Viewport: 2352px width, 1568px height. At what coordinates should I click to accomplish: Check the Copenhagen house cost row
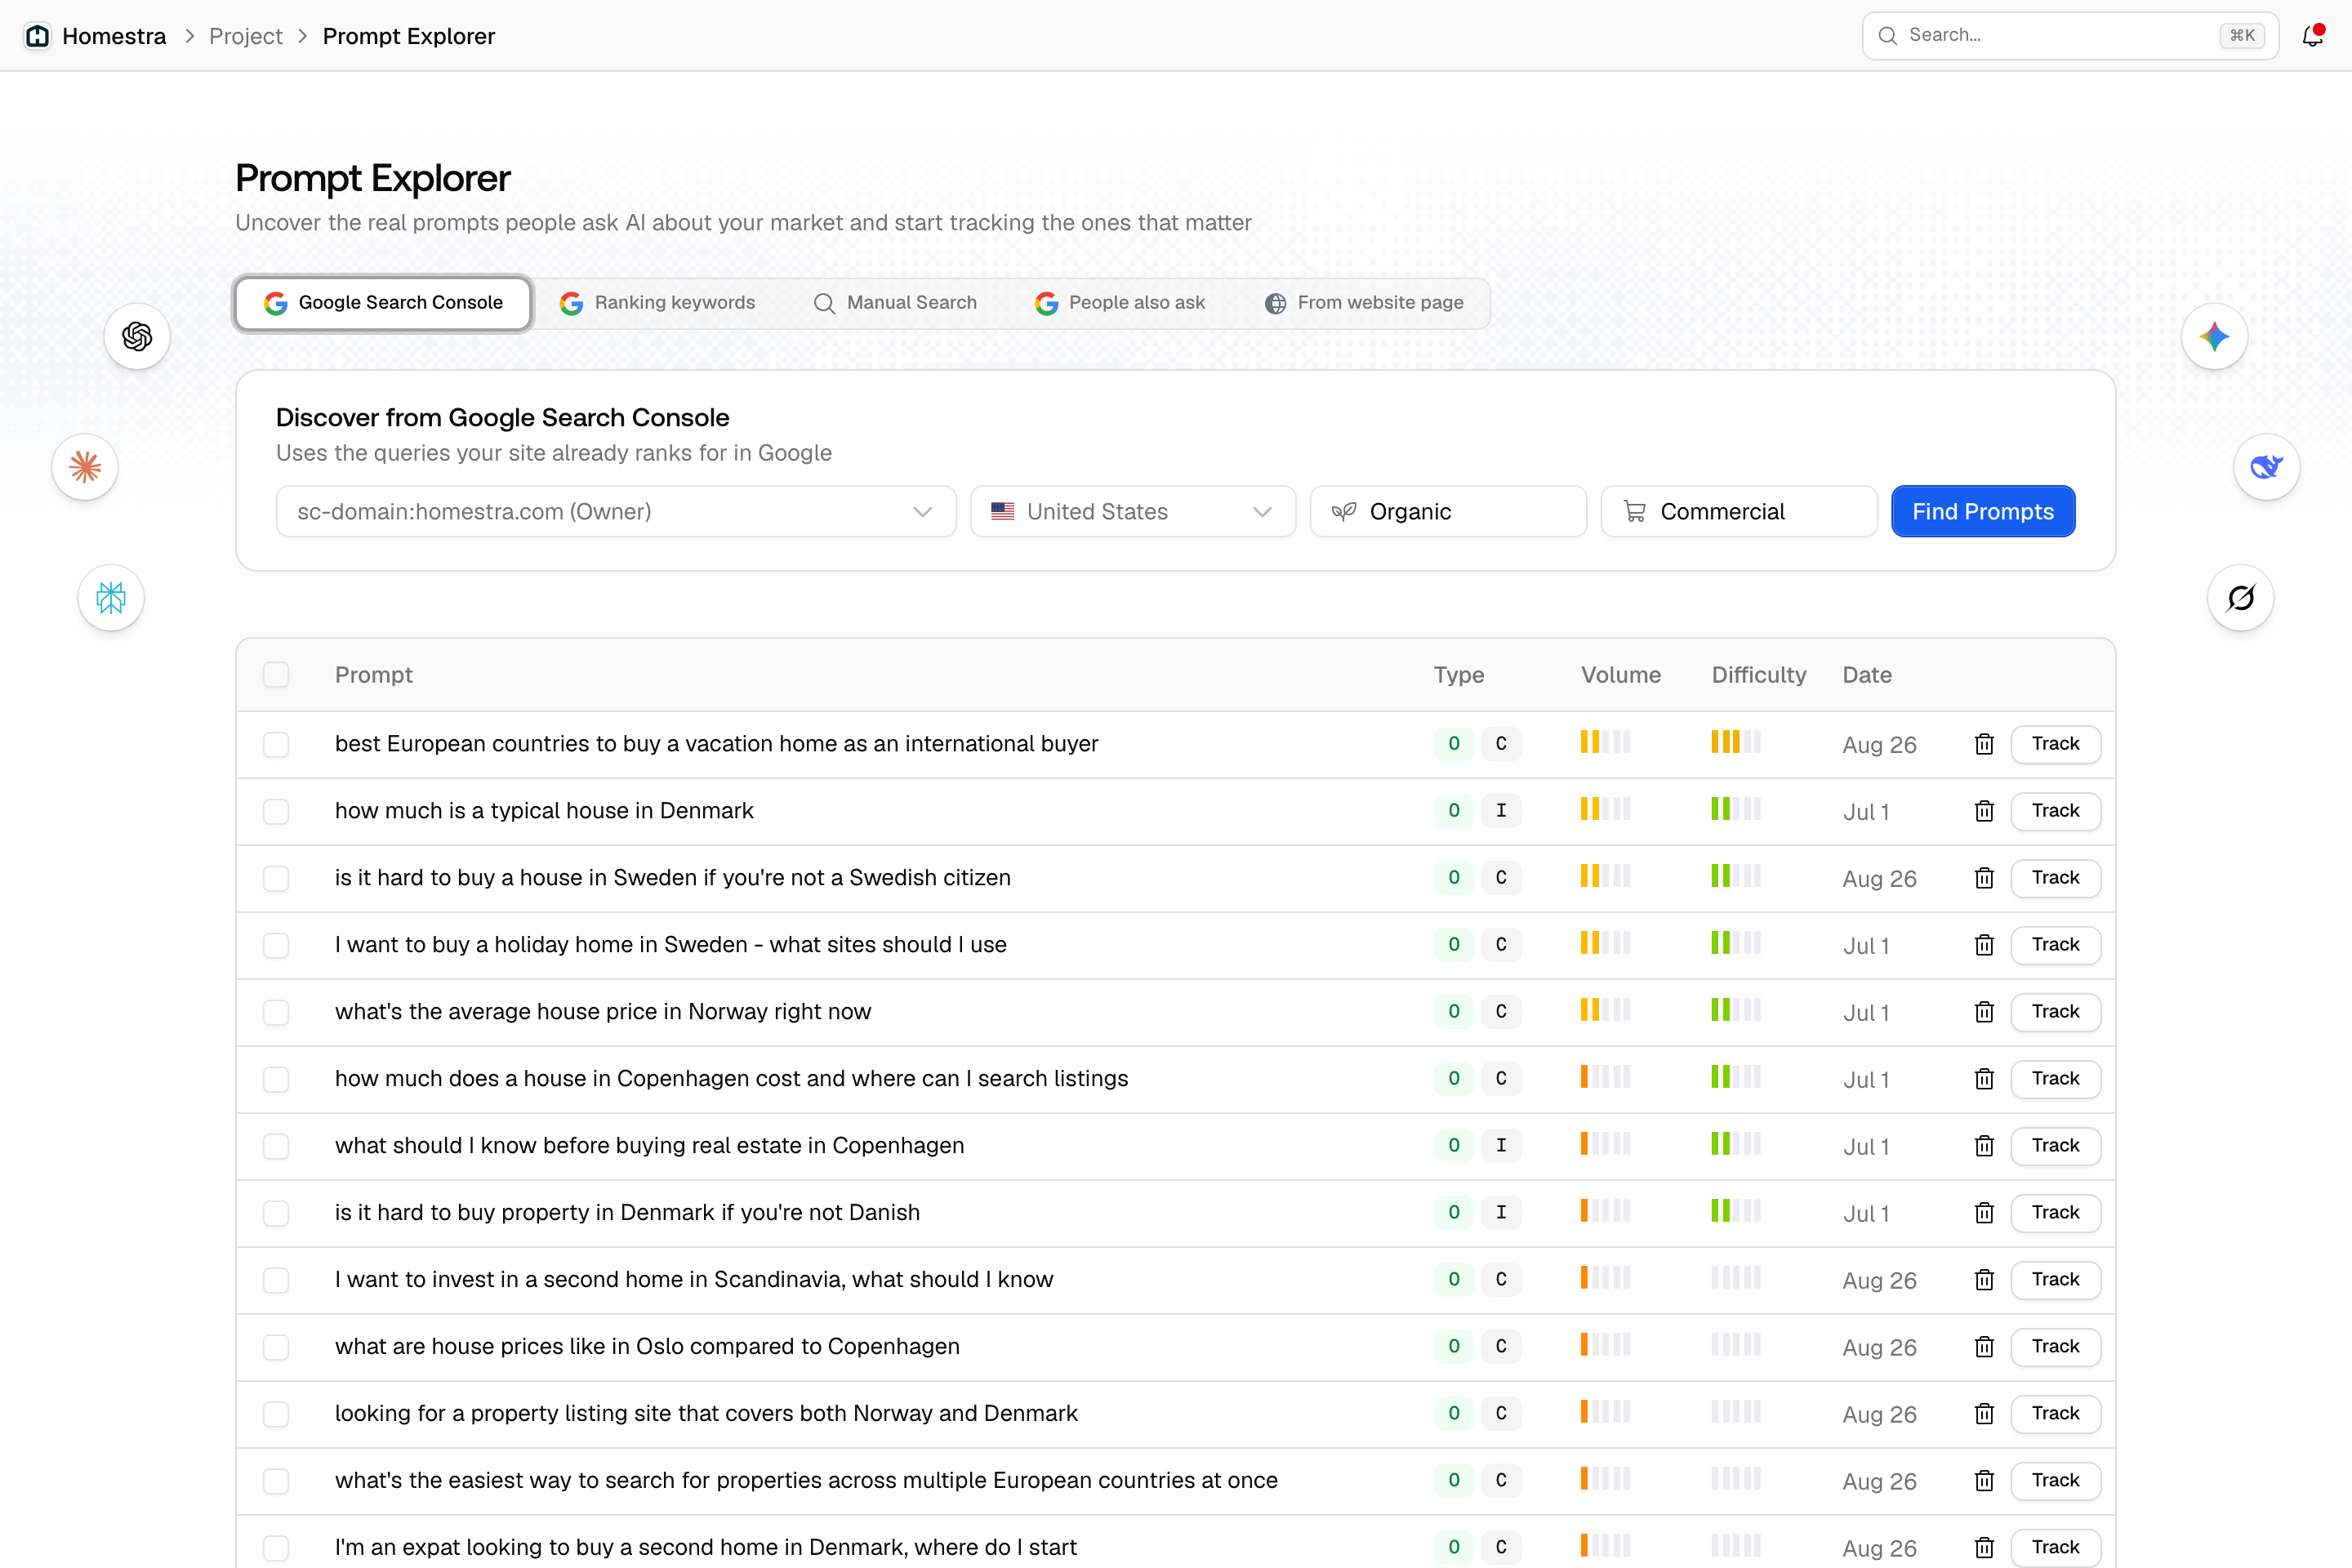point(276,1079)
